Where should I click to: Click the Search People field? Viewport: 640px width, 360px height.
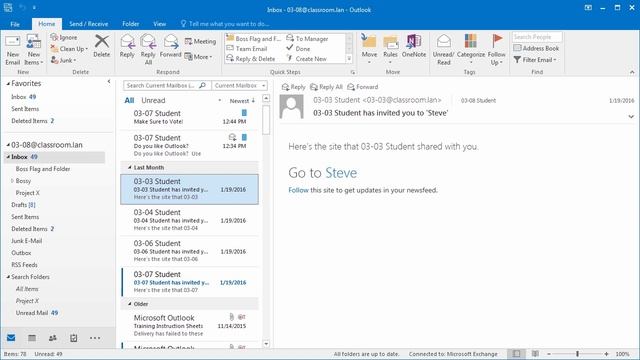[x=537, y=37]
